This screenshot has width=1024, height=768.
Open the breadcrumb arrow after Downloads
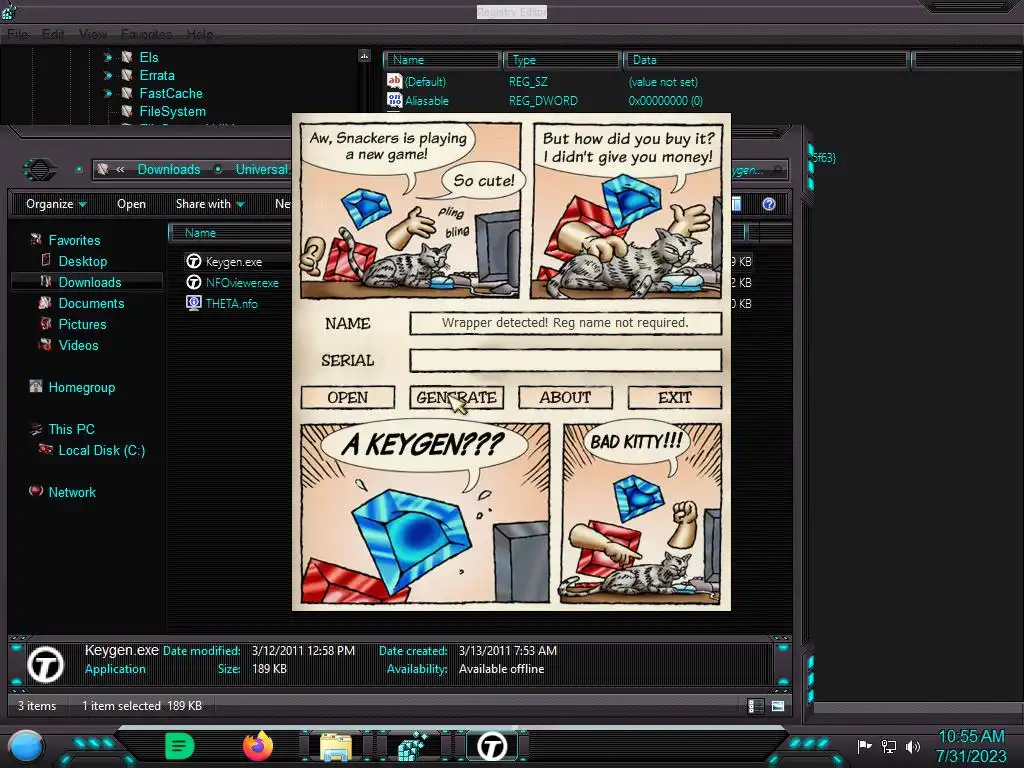(217, 169)
